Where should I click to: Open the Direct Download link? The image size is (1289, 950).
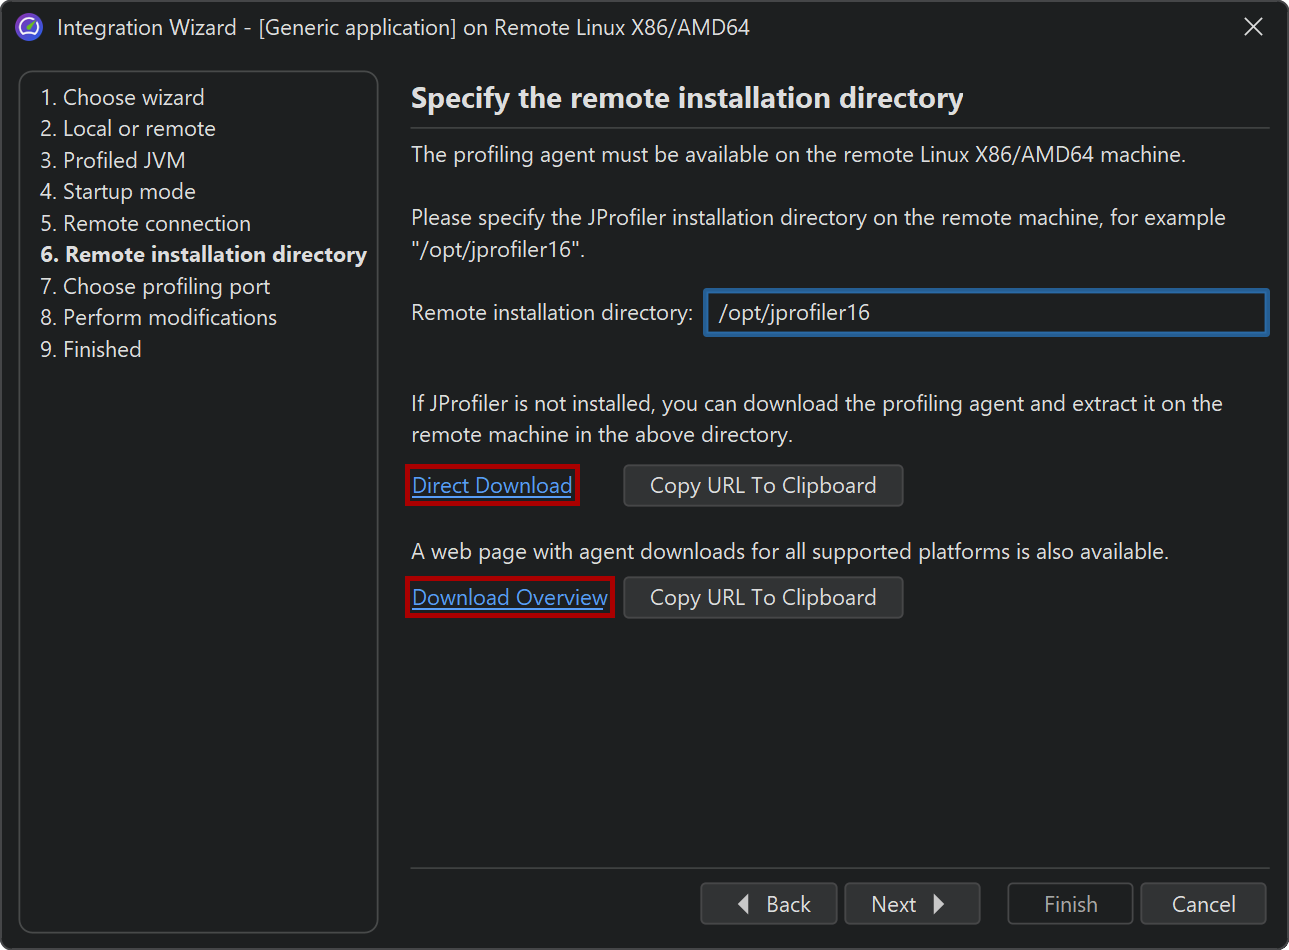click(x=492, y=486)
